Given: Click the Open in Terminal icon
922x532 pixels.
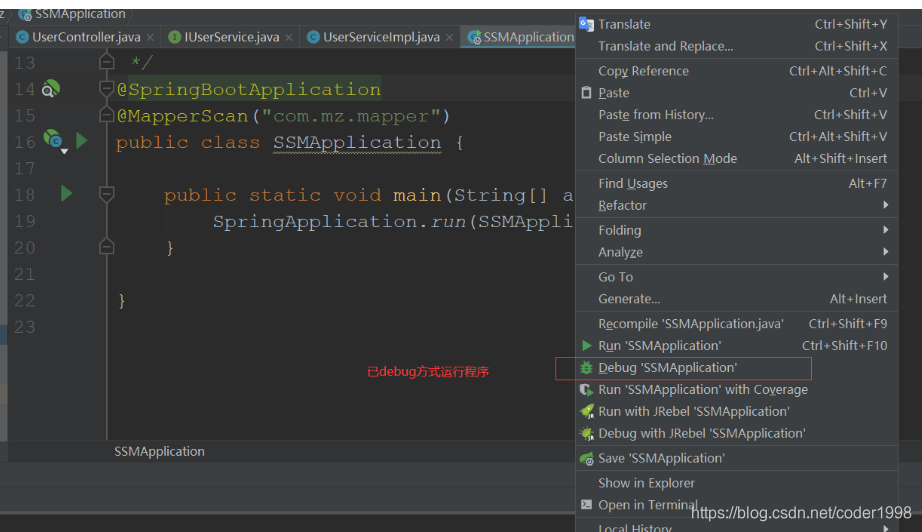Looking at the screenshot, I should point(586,504).
